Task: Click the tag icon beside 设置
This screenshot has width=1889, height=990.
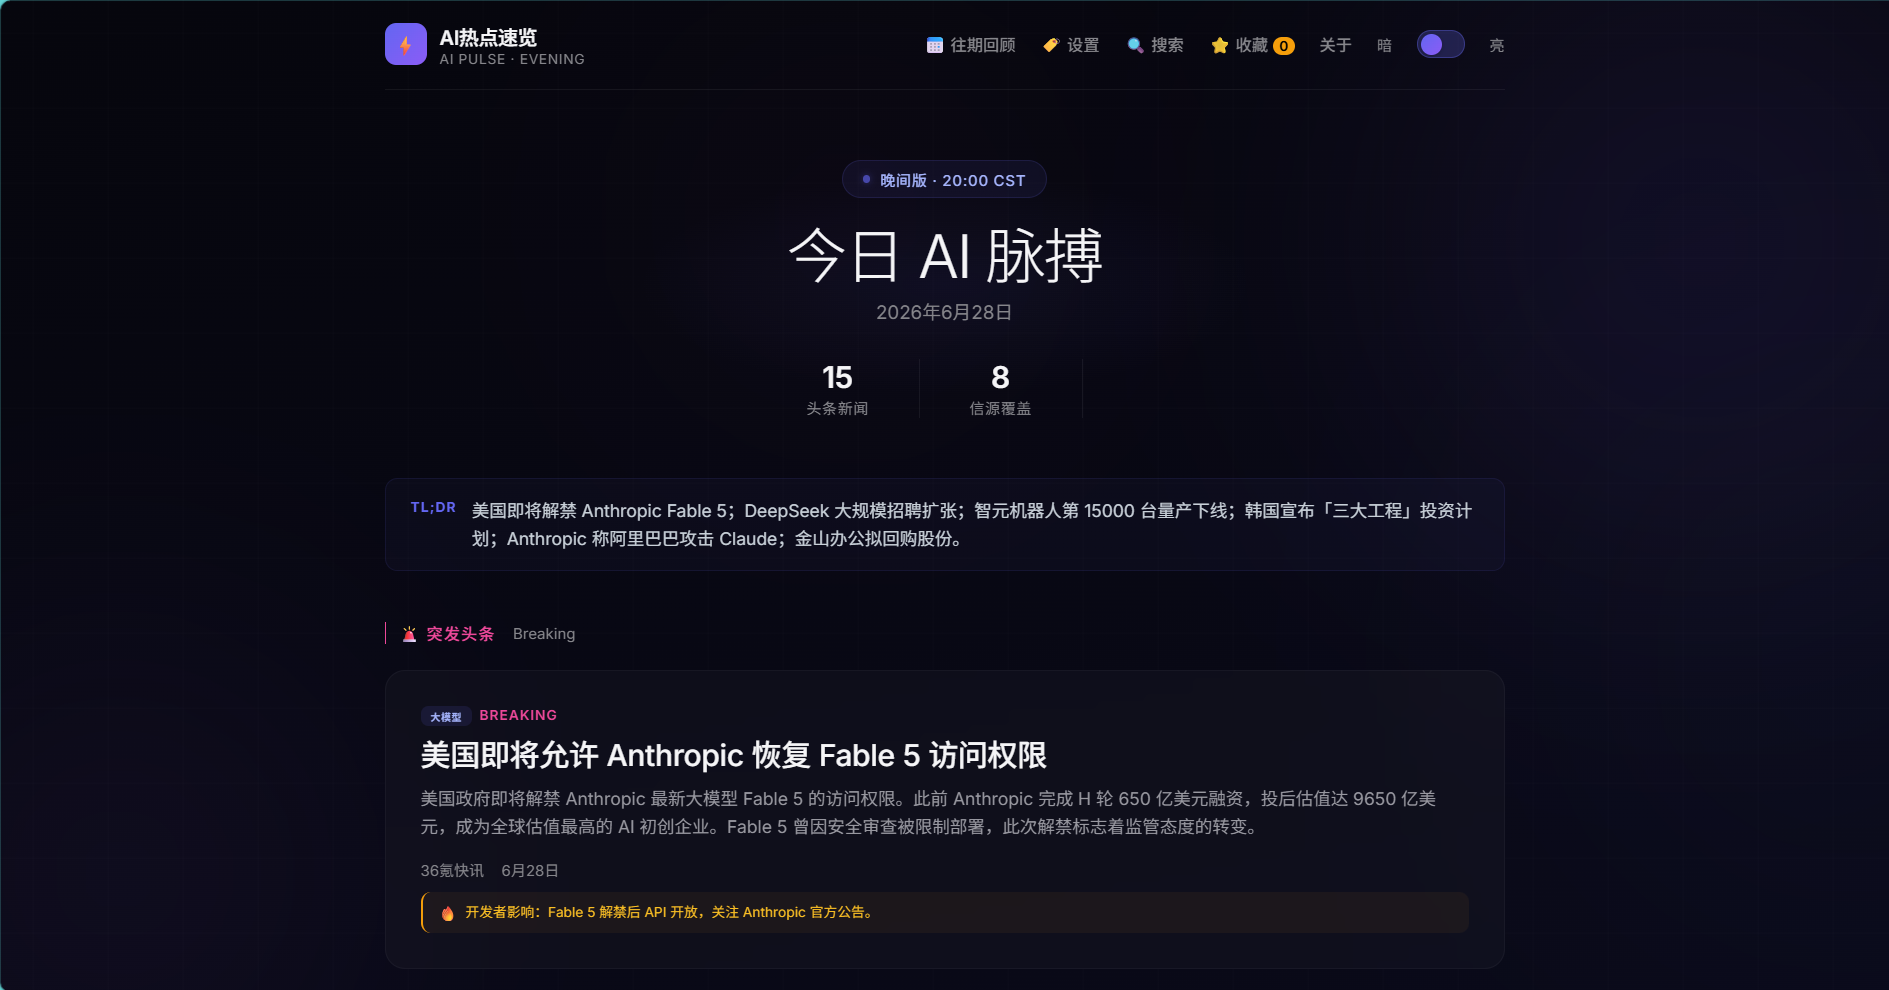Action: [x=1051, y=45]
